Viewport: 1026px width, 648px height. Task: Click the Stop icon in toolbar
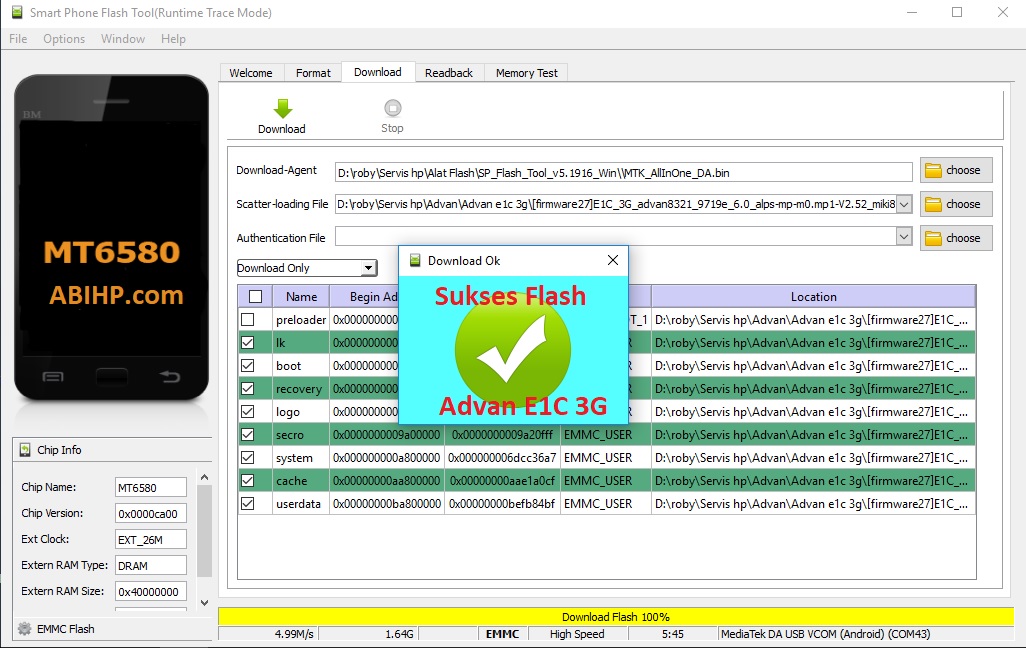pyautogui.click(x=393, y=108)
